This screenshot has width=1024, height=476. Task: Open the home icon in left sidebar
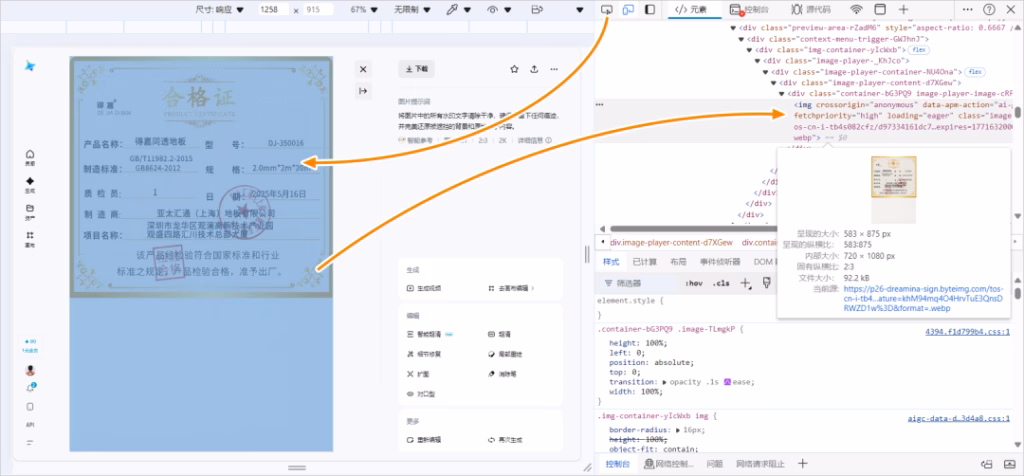point(30,155)
